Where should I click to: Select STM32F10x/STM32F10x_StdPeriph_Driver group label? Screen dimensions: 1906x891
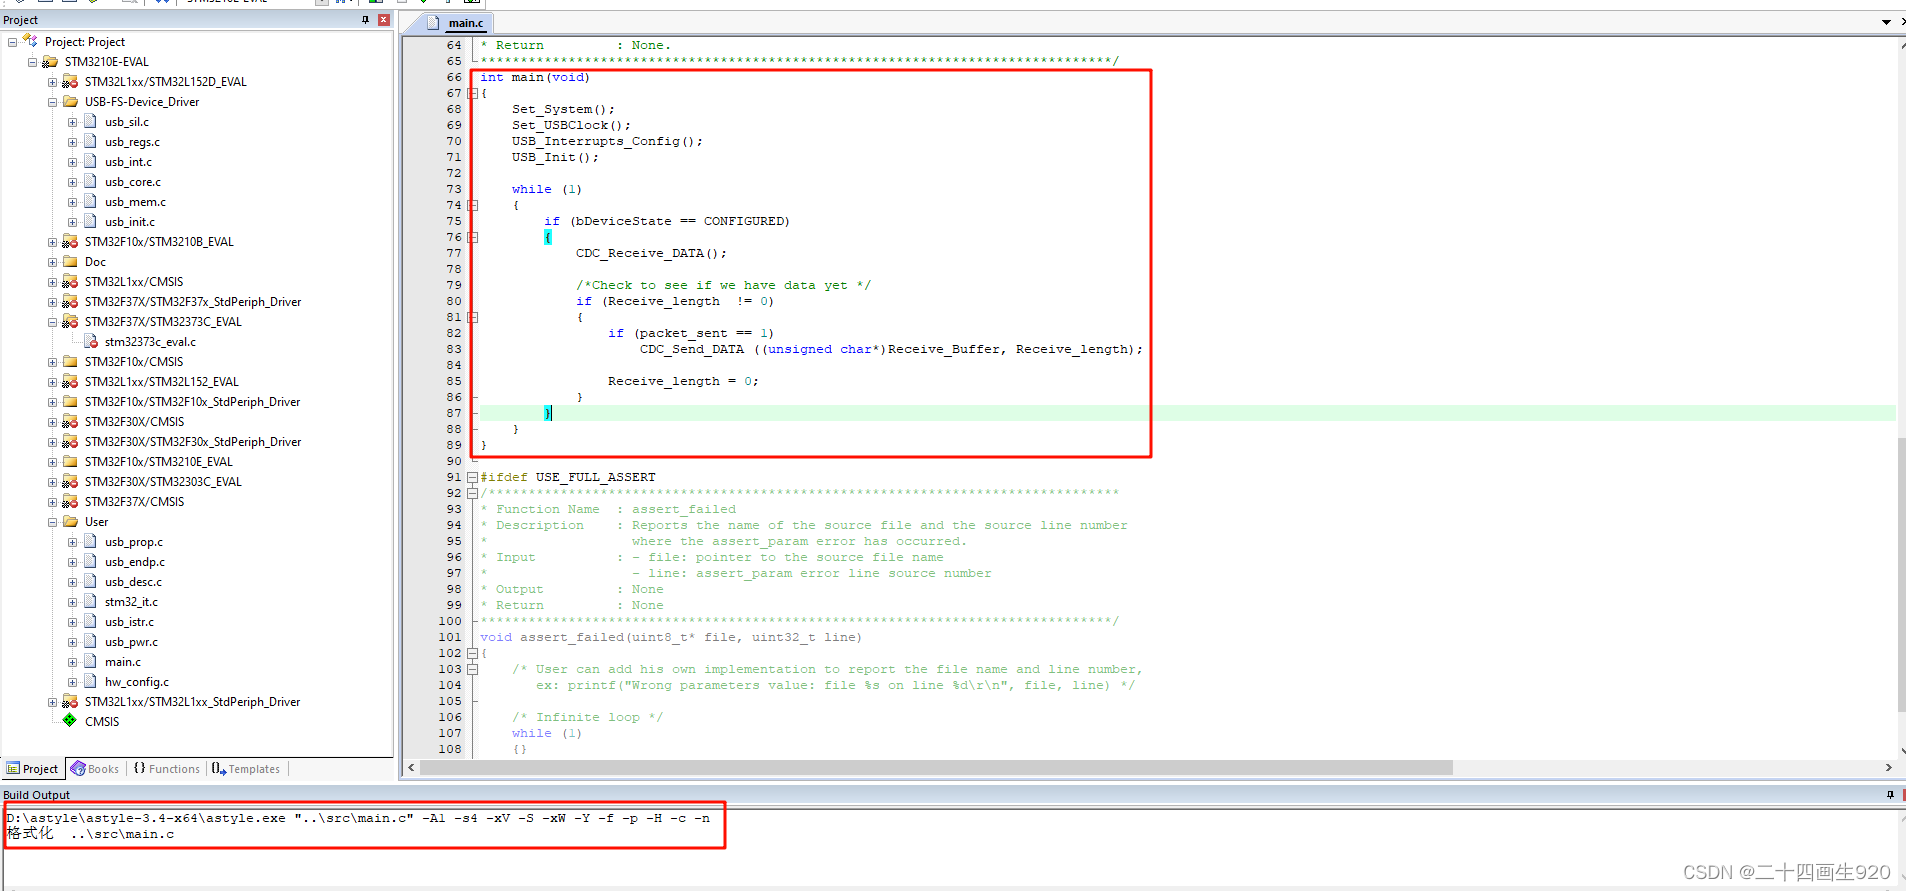(192, 402)
